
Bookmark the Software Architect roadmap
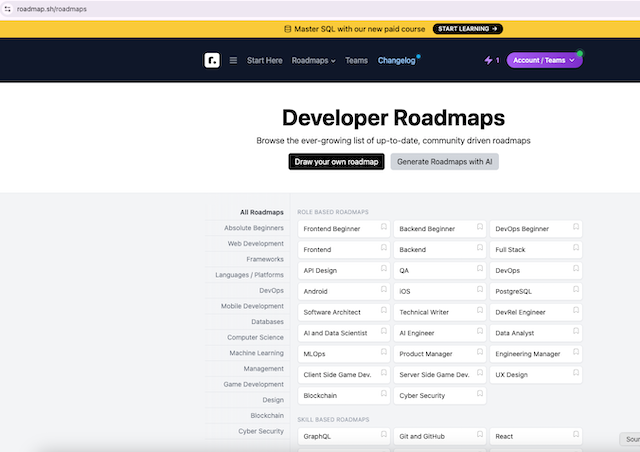(x=384, y=310)
